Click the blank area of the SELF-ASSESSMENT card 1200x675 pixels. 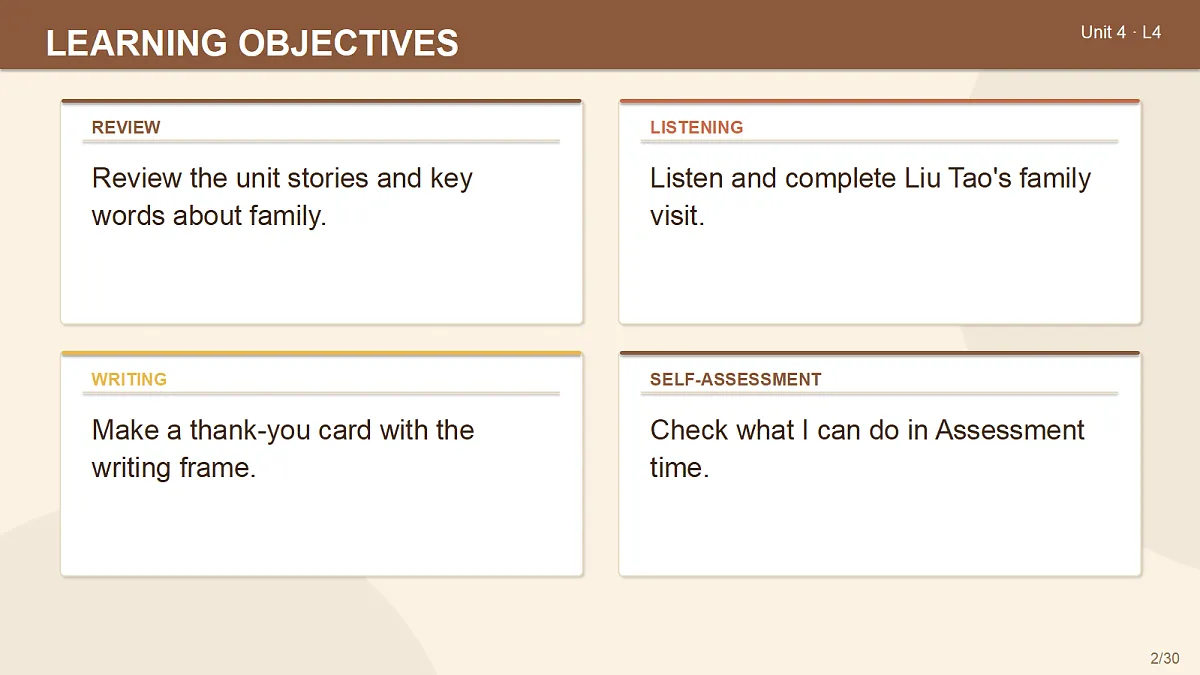[x=880, y=529]
